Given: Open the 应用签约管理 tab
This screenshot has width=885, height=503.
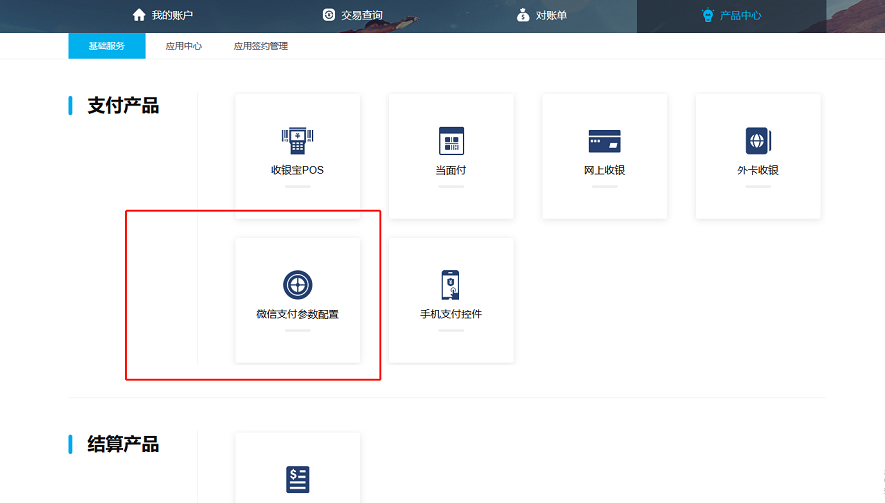Looking at the screenshot, I should pyautogui.click(x=260, y=46).
